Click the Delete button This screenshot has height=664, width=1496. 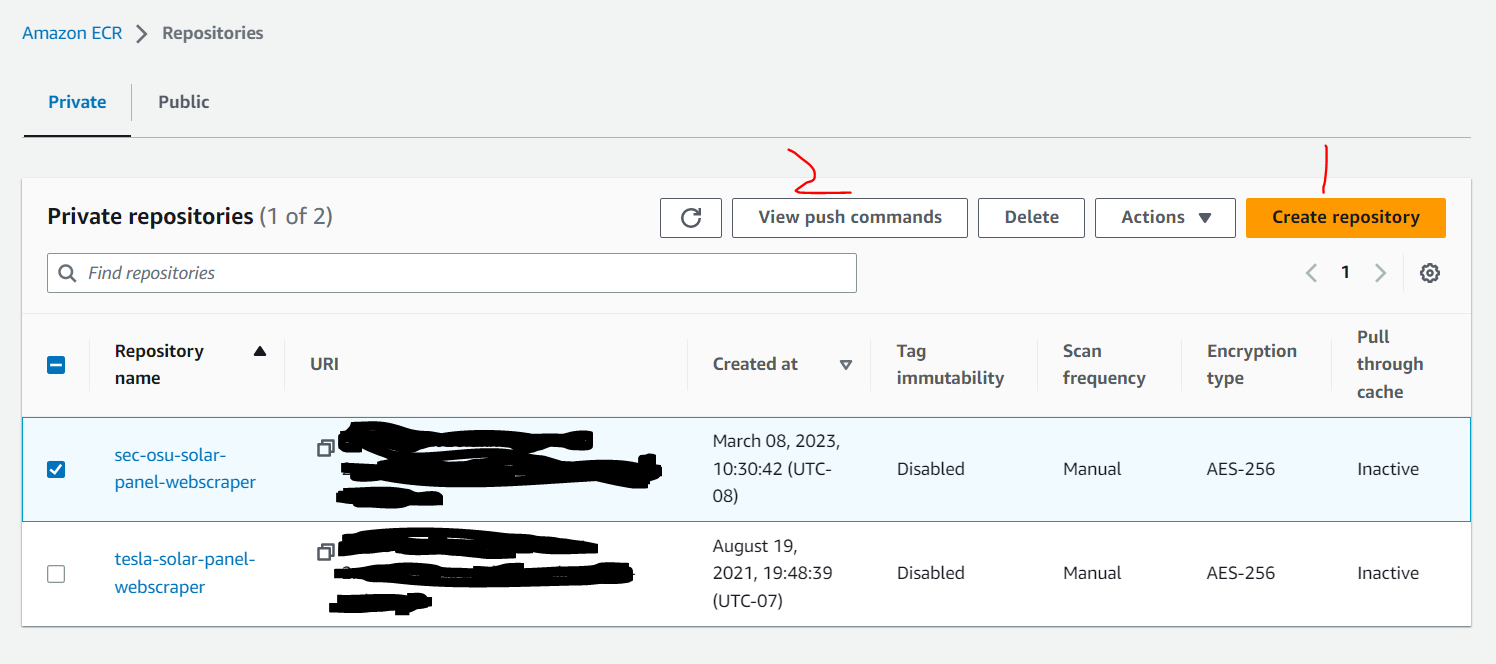(x=1031, y=218)
